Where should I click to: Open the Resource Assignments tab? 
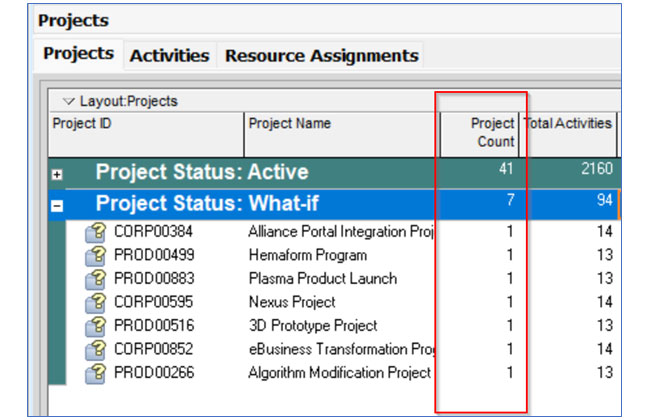(321, 56)
